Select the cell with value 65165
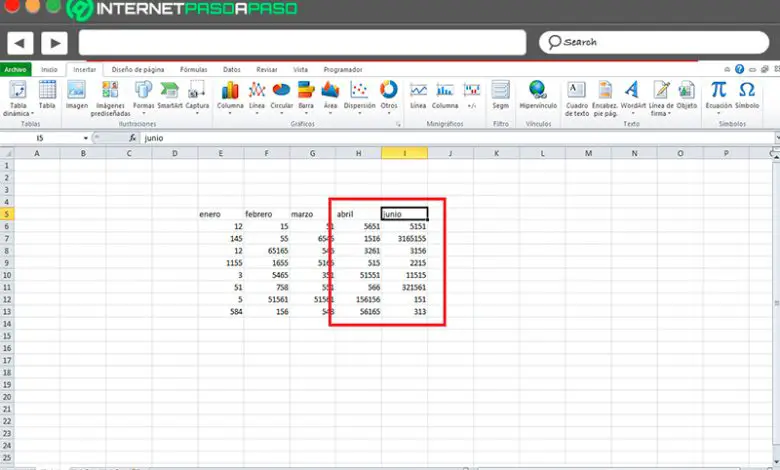This screenshot has height=470, width=780. [x=267, y=251]
